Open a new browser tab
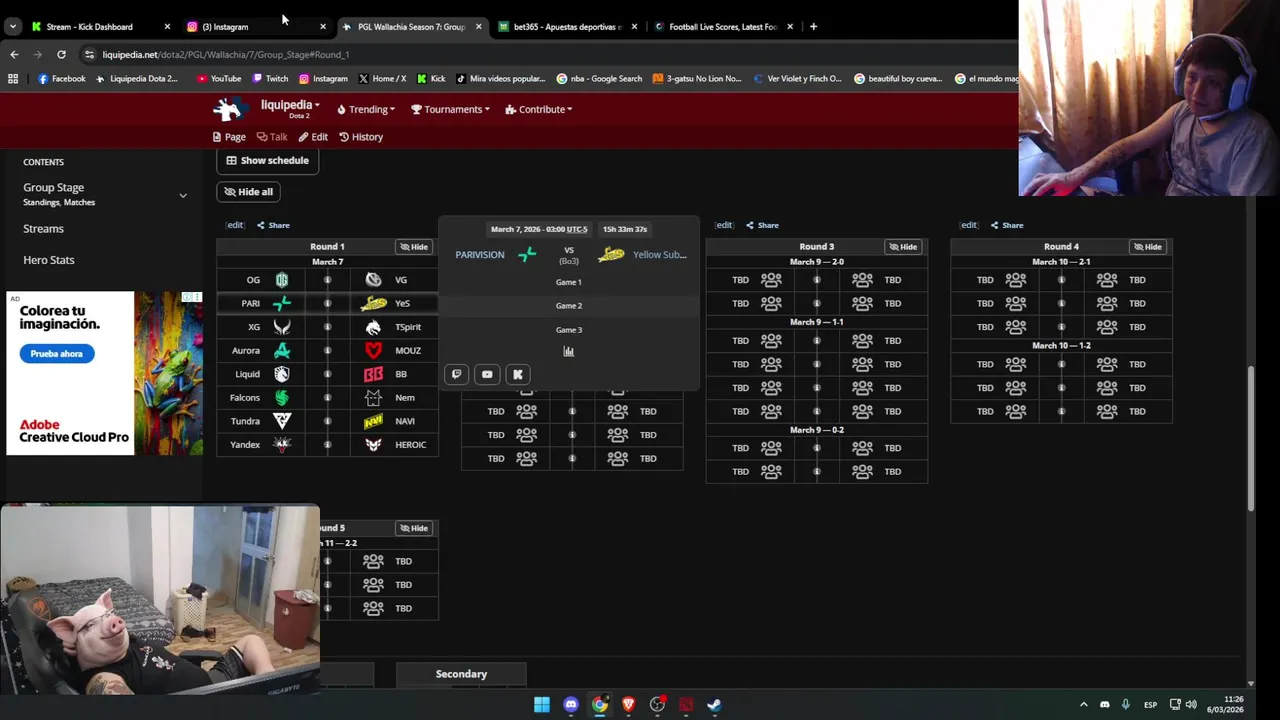The width and height of the screenshot is (1280, 720). pos(813,27)
